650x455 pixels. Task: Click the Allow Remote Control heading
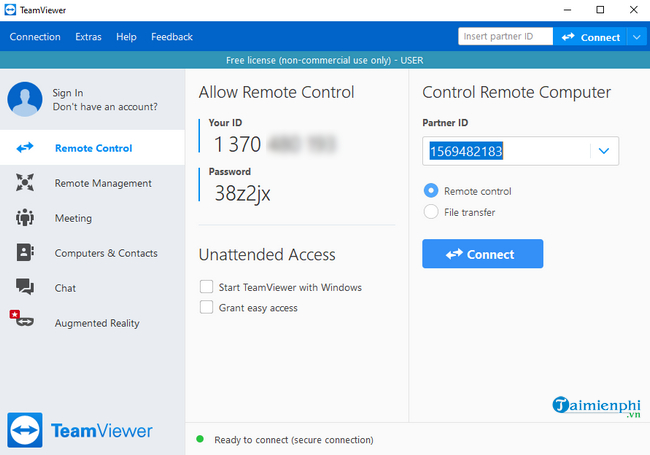coord(276,92)
